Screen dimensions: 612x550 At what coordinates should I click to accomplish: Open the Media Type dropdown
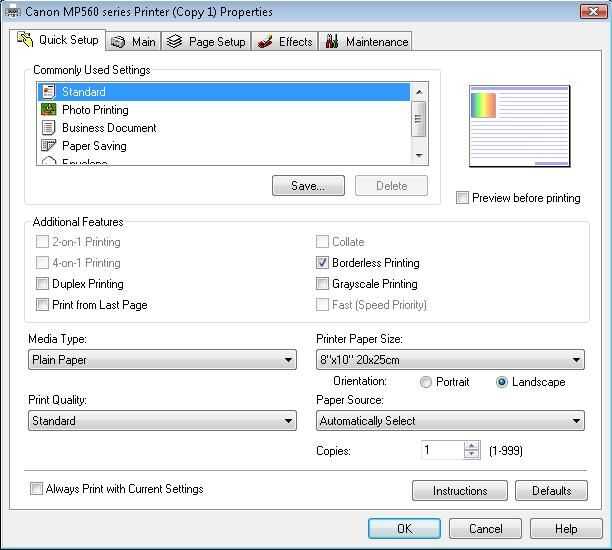point(162,360)
